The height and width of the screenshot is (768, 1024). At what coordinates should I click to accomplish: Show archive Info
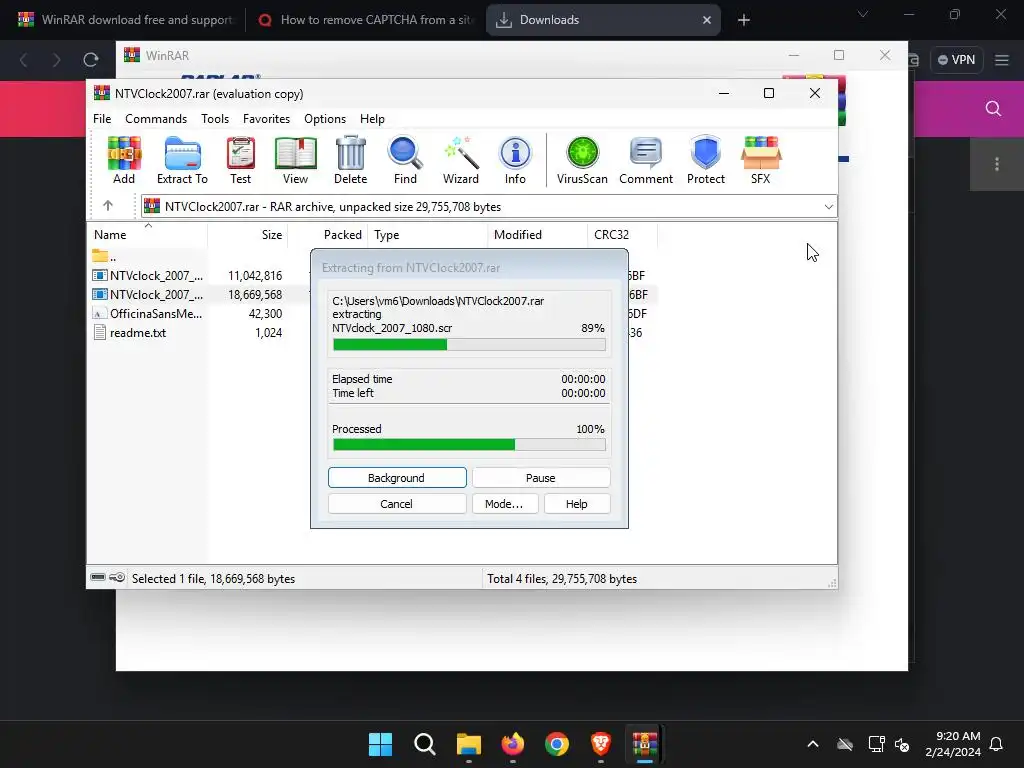(x=515, y=161)
